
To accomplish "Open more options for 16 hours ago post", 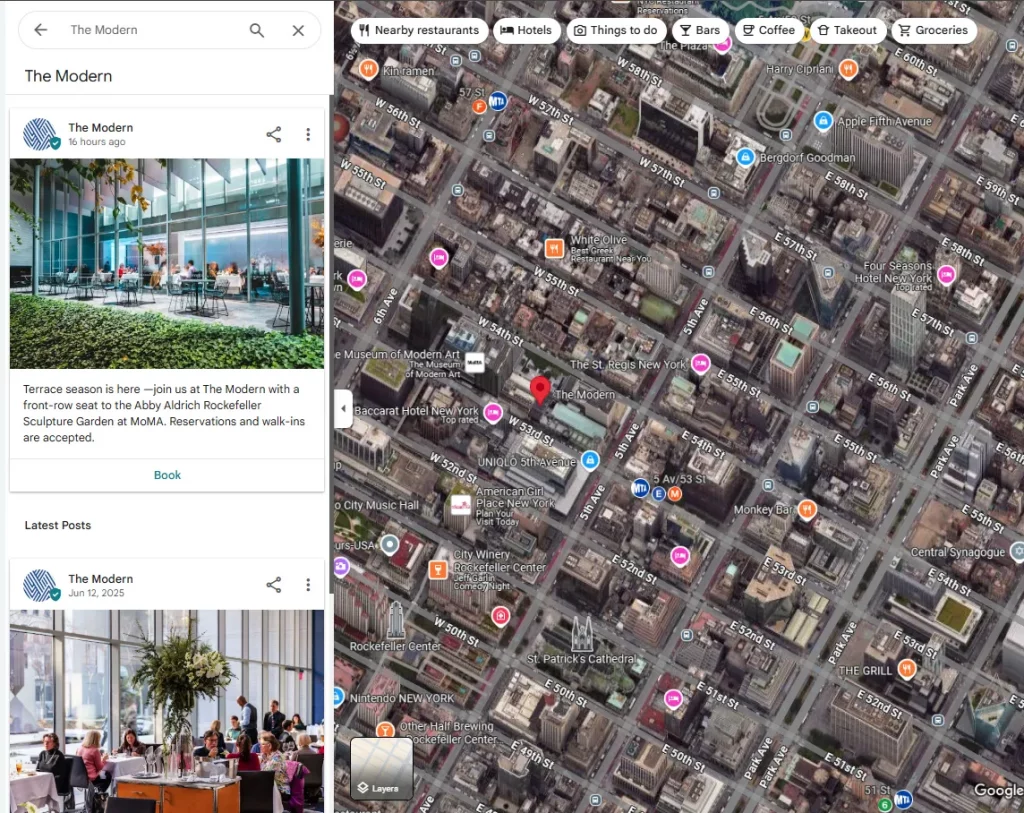I will (308, 135).
